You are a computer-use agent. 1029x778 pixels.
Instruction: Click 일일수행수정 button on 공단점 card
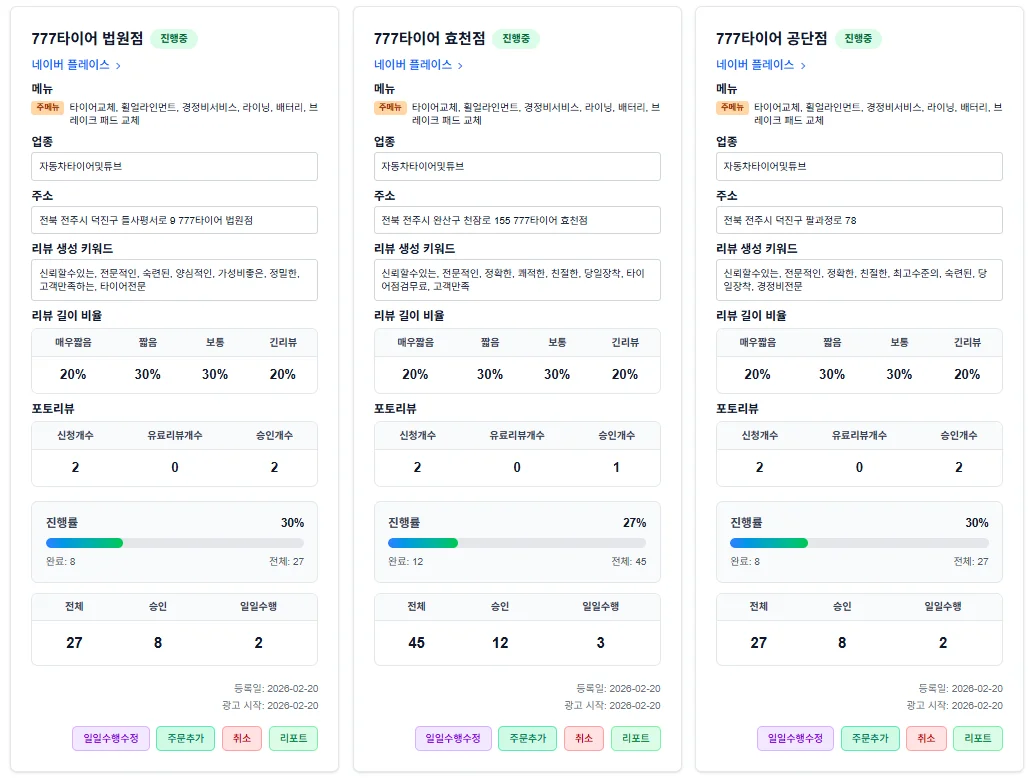pyautogui.click(x=794, y=738)
